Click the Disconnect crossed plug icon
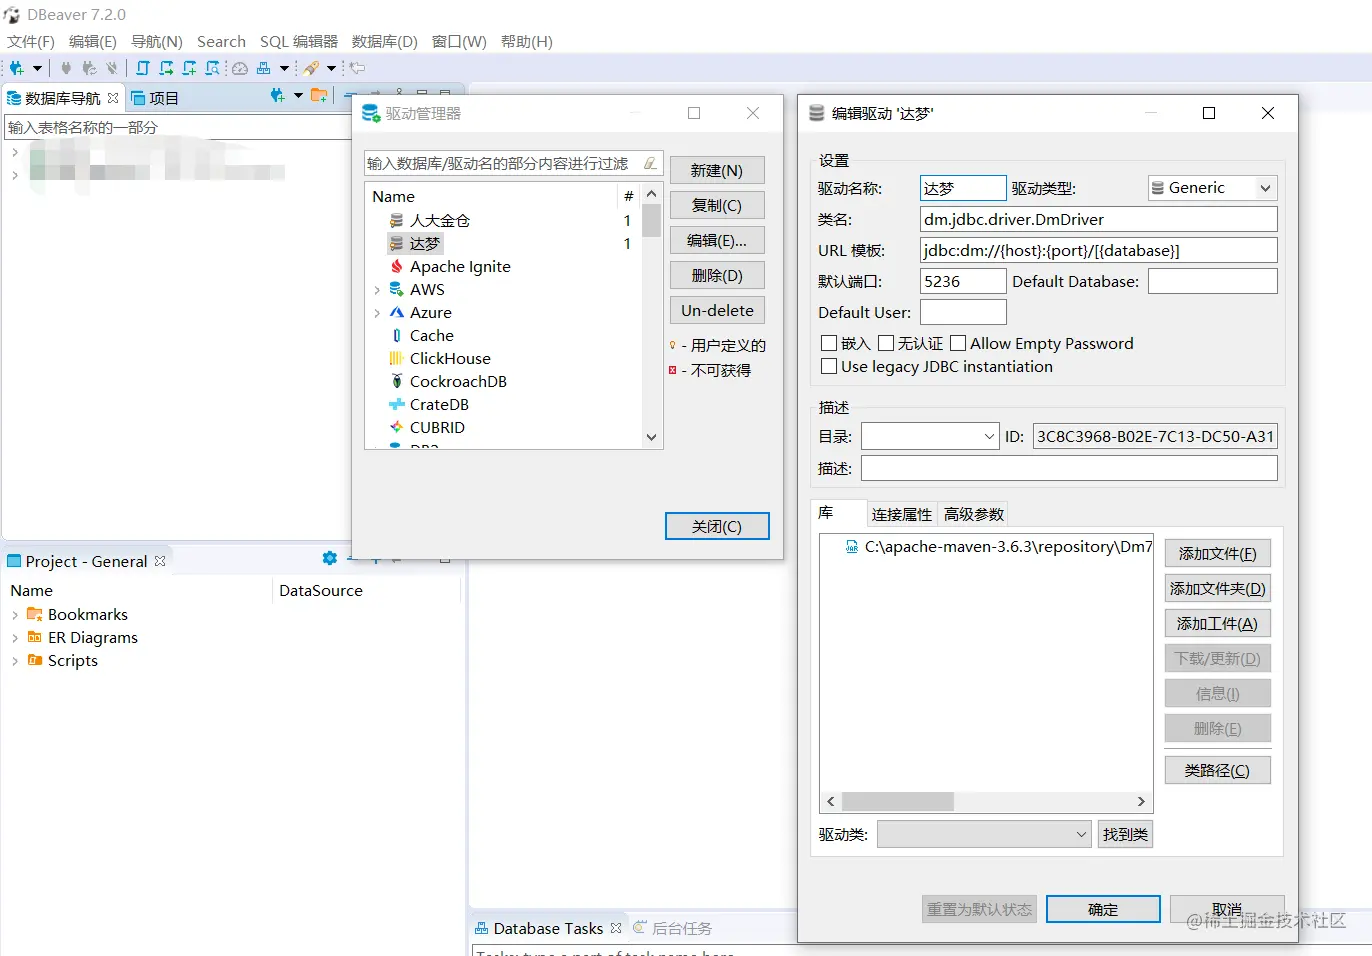 [111, 68]
